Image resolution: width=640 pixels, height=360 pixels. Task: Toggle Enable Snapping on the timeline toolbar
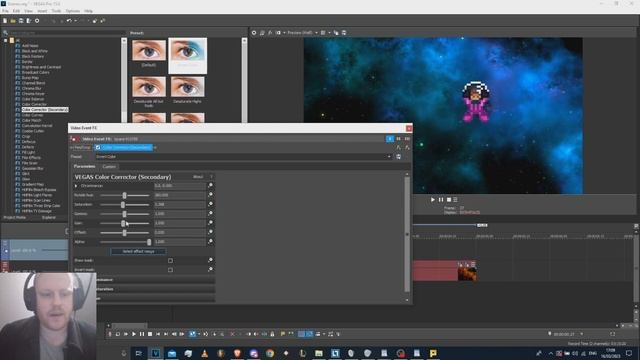click(301, 334)
